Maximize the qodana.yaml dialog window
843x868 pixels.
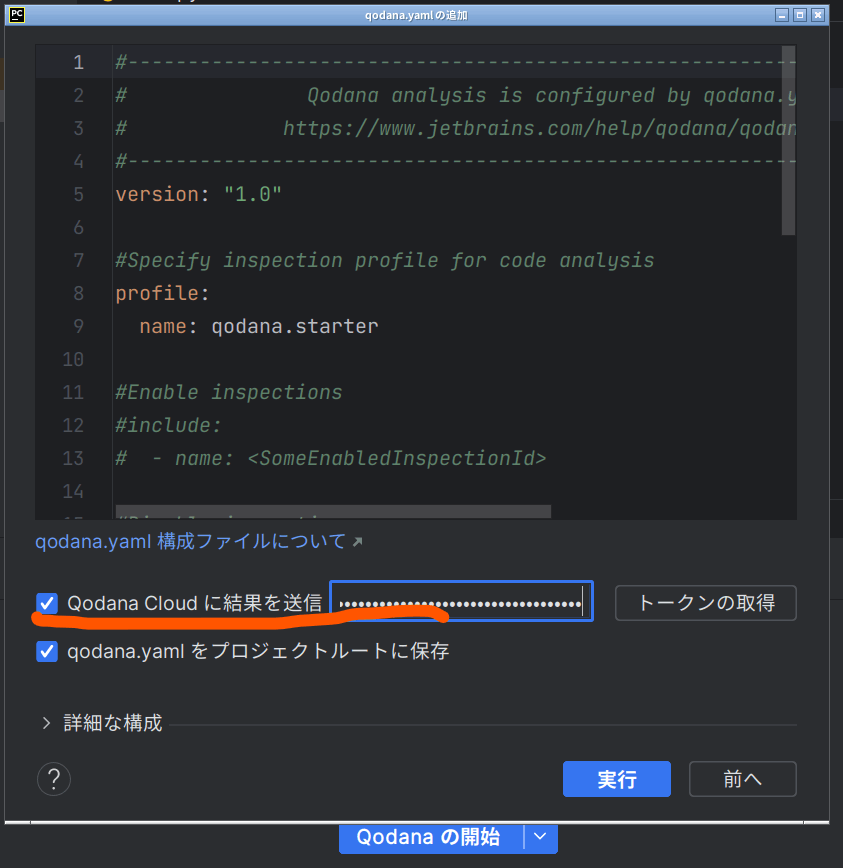[x=800, y=16]
